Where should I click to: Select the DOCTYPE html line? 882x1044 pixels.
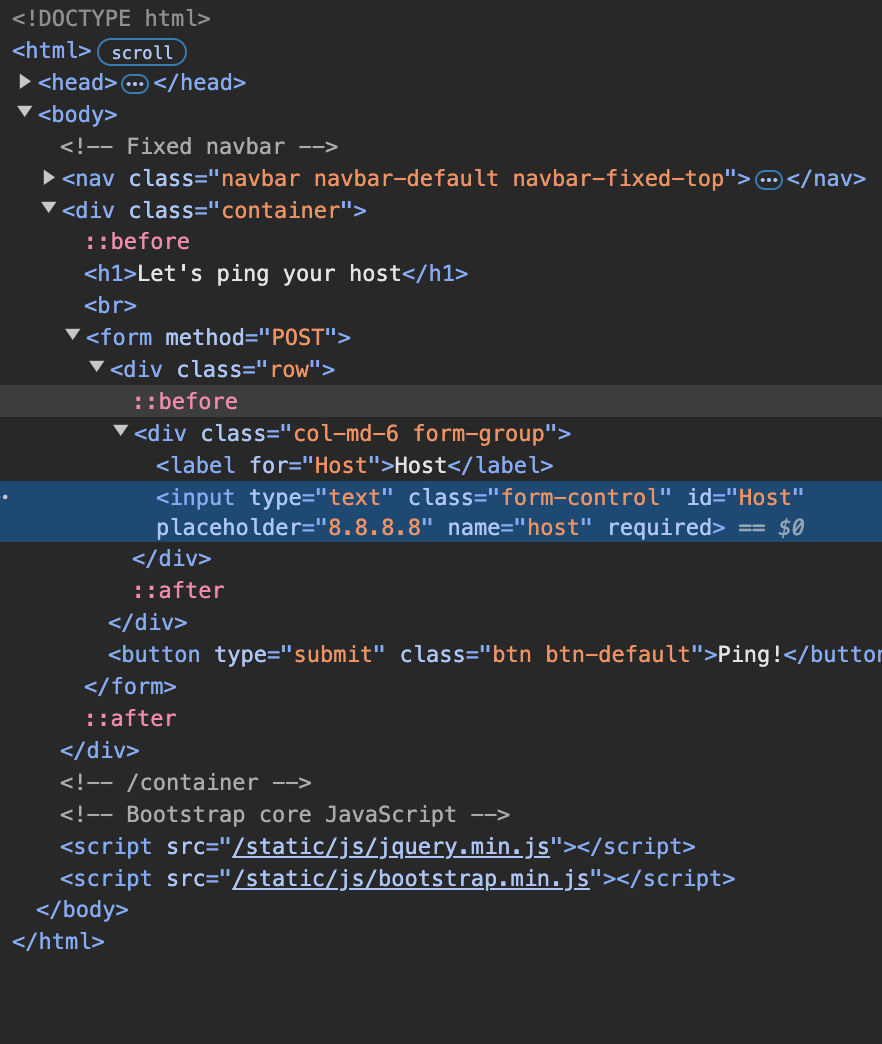[111, 19]
